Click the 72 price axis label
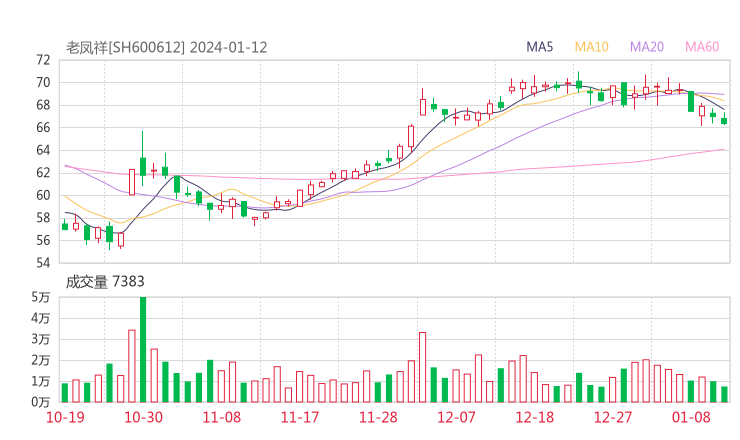The image size is (740, 440). click(43, 60)
